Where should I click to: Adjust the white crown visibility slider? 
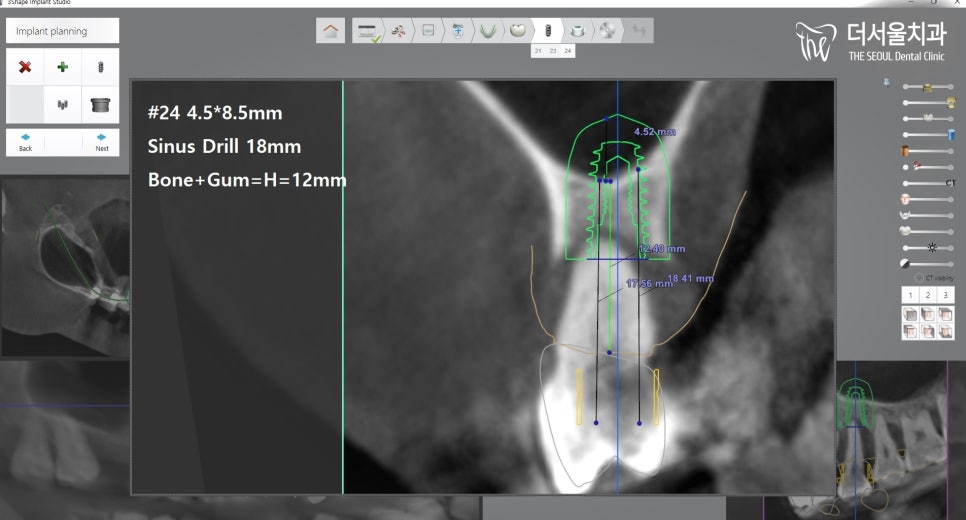pos(928,118)
